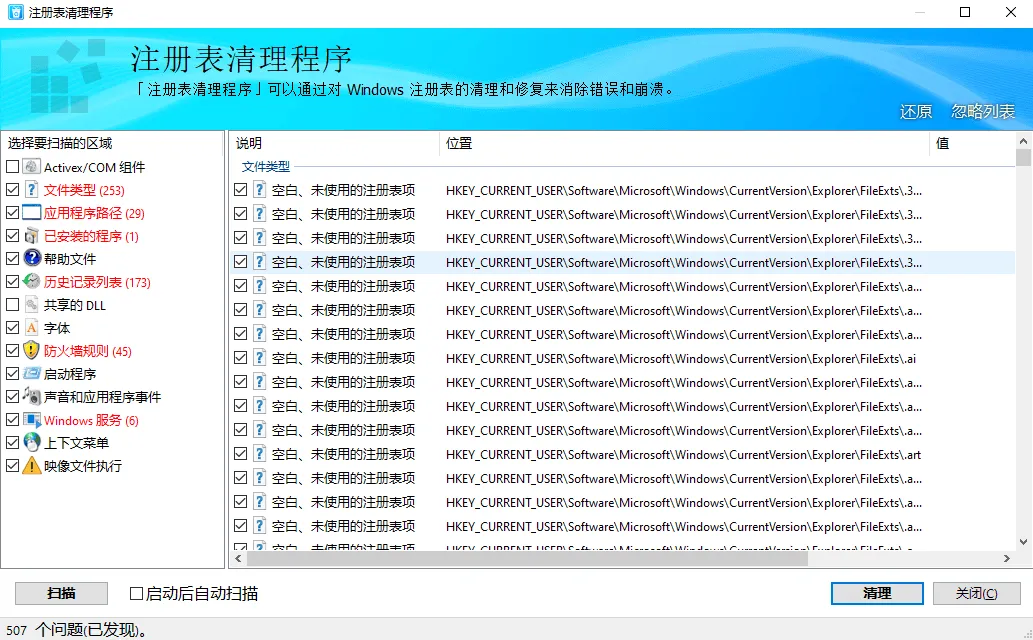Image resolution: width=1033 pixels, height=640 pixels.
Task: Click the 已安装的程序 icon
Action: (32, 235)
